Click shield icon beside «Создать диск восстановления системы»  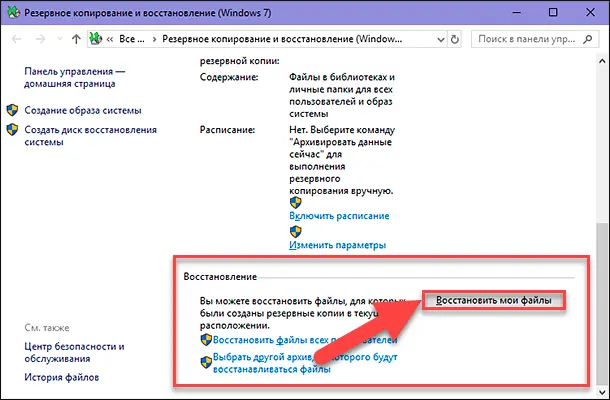pos(12,130)
